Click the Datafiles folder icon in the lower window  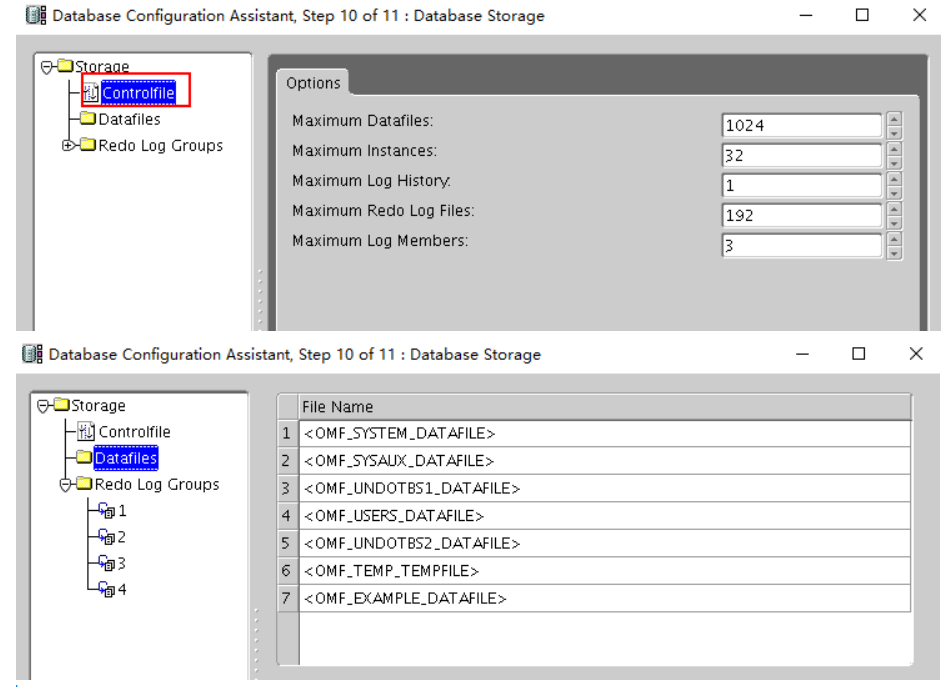(x=84, y=457)
